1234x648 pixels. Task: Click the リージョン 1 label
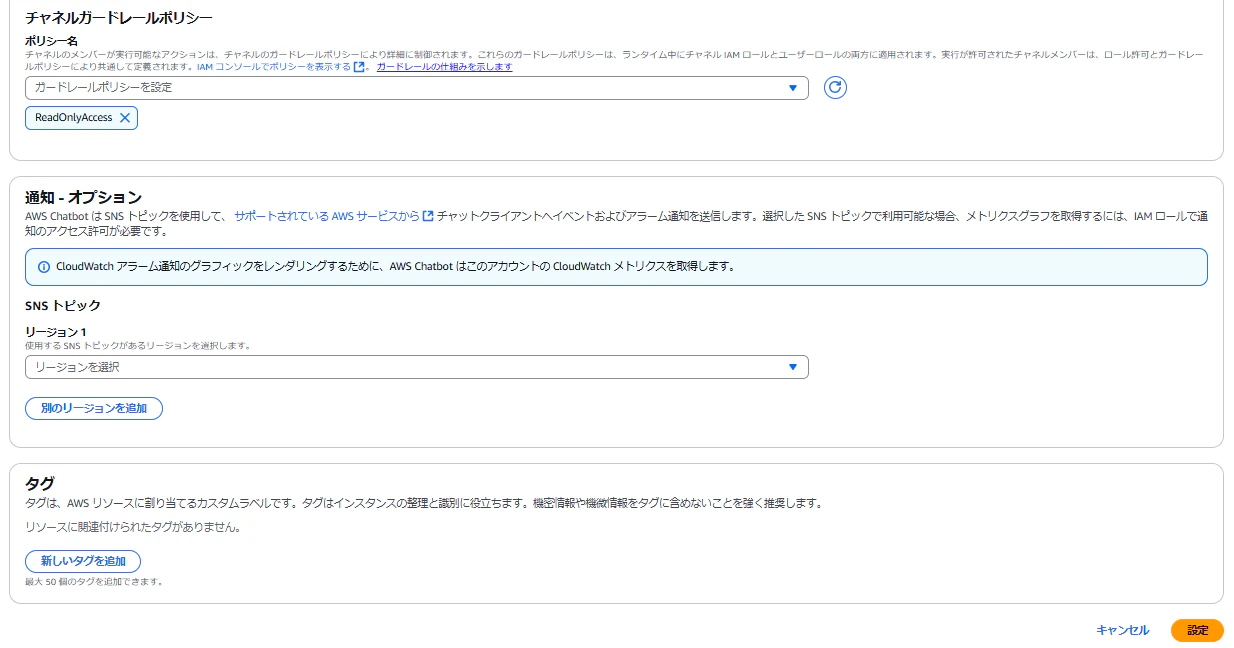point(56,332)
